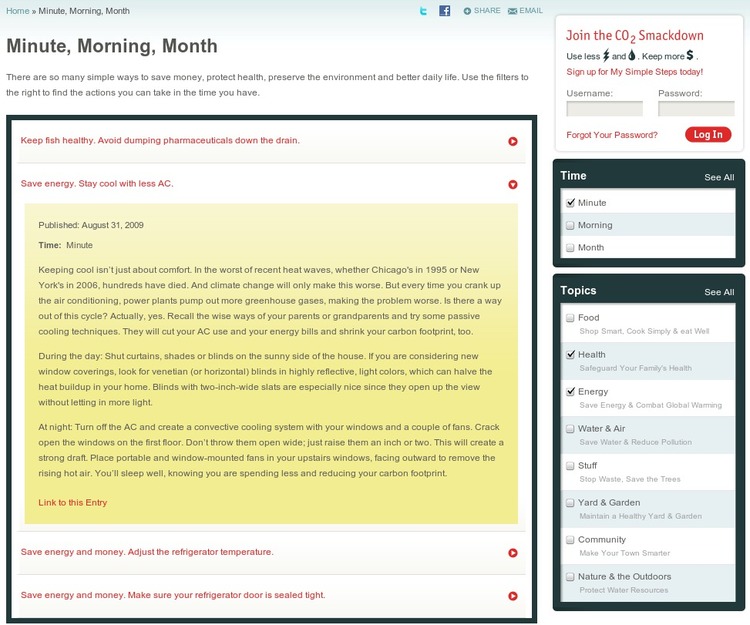Go to Home in the breadcrumb
Viewport: 750px width, 625px height.
[x=18, y=11]
